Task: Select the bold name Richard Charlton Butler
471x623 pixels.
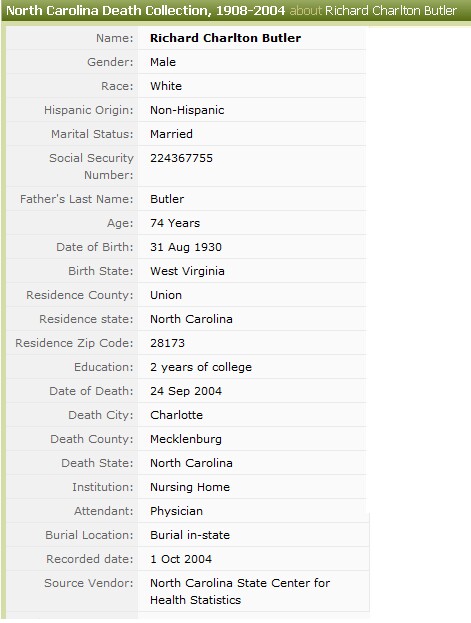Action: [225, 38]
